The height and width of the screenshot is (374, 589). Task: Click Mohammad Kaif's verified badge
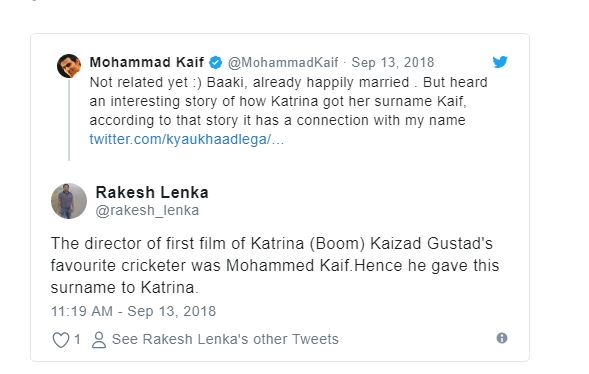216,62
